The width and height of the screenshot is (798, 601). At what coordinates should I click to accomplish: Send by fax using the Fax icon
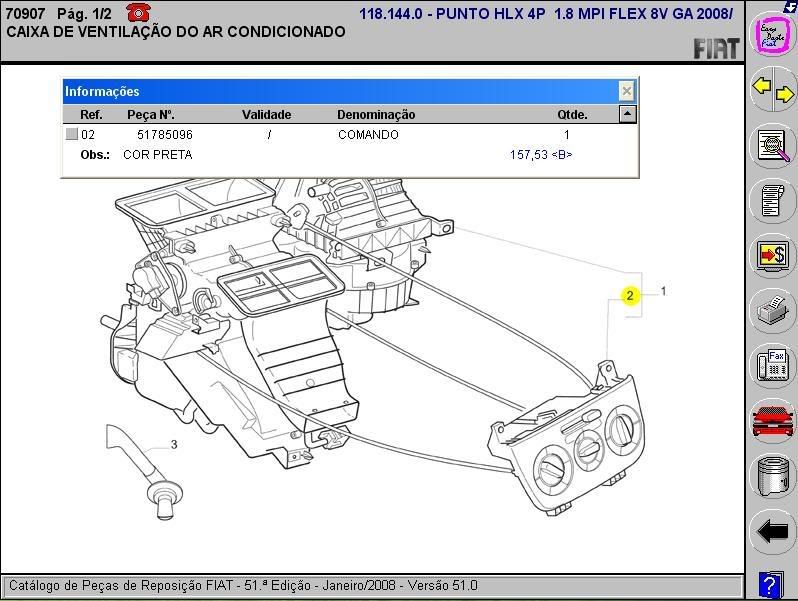point(773,365)
